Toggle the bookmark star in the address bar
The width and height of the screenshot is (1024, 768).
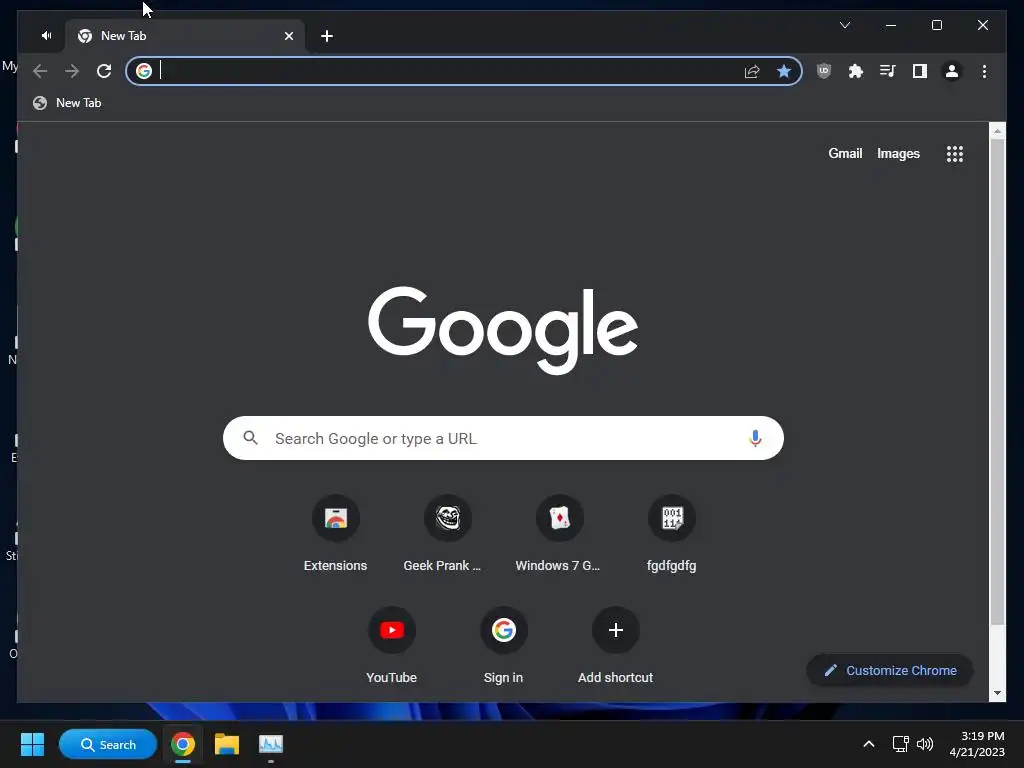tap(784, 71)
